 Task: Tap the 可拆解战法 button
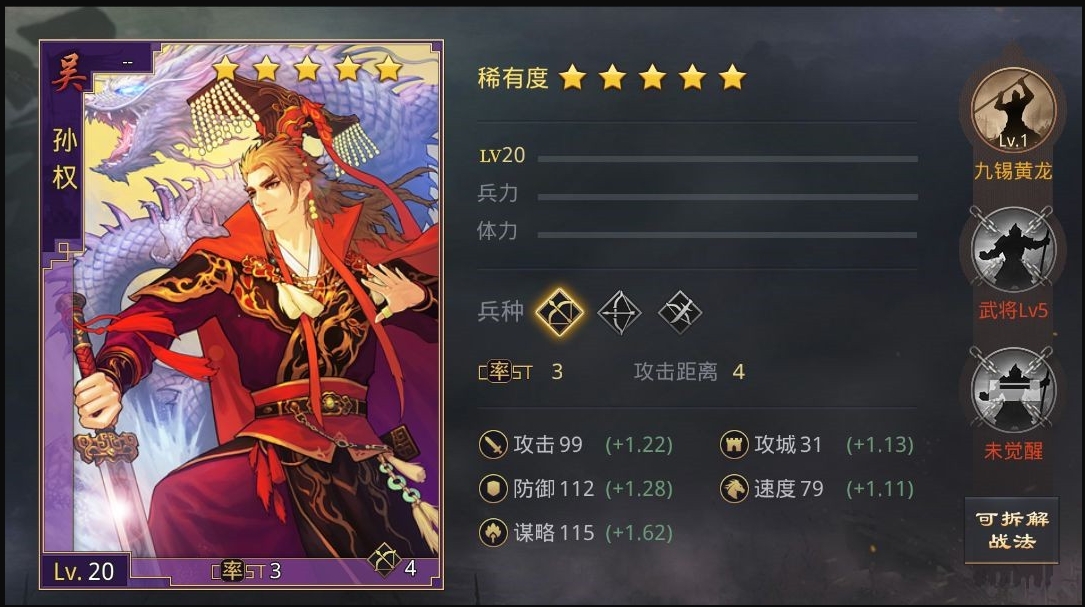(1012, 530)
